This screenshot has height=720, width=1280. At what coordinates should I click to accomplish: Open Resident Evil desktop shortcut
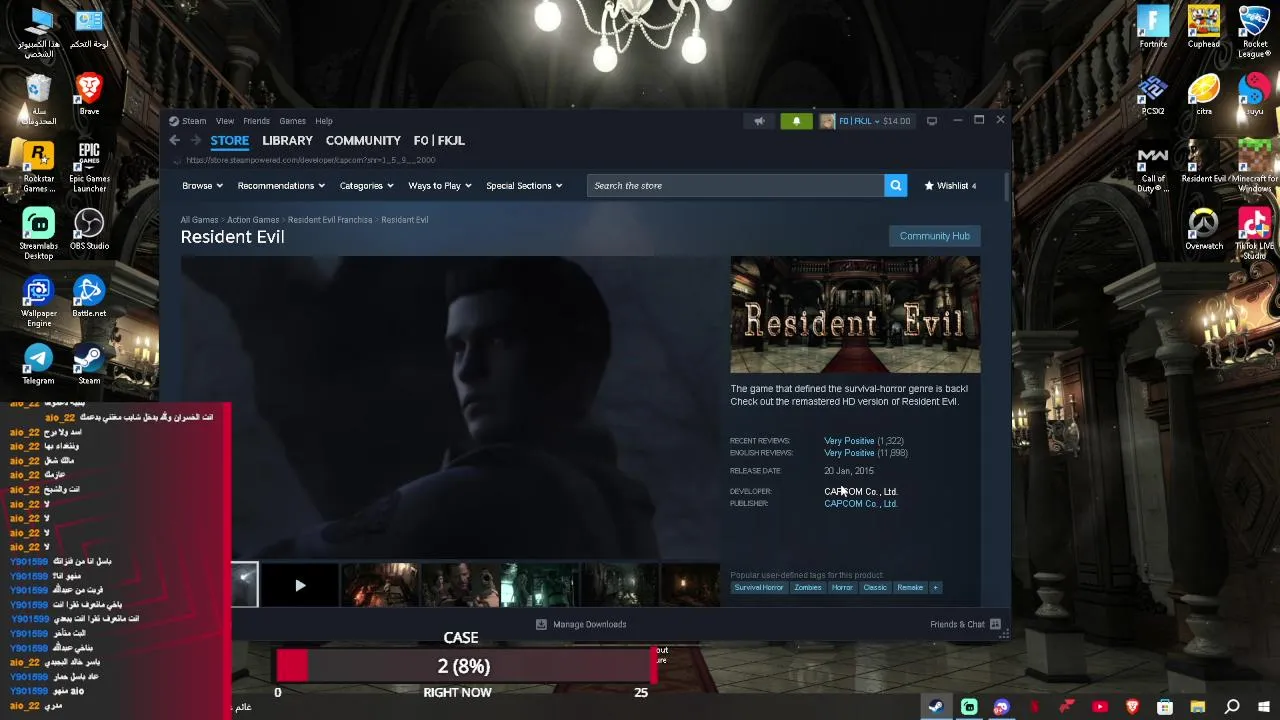click(1203, 162)
